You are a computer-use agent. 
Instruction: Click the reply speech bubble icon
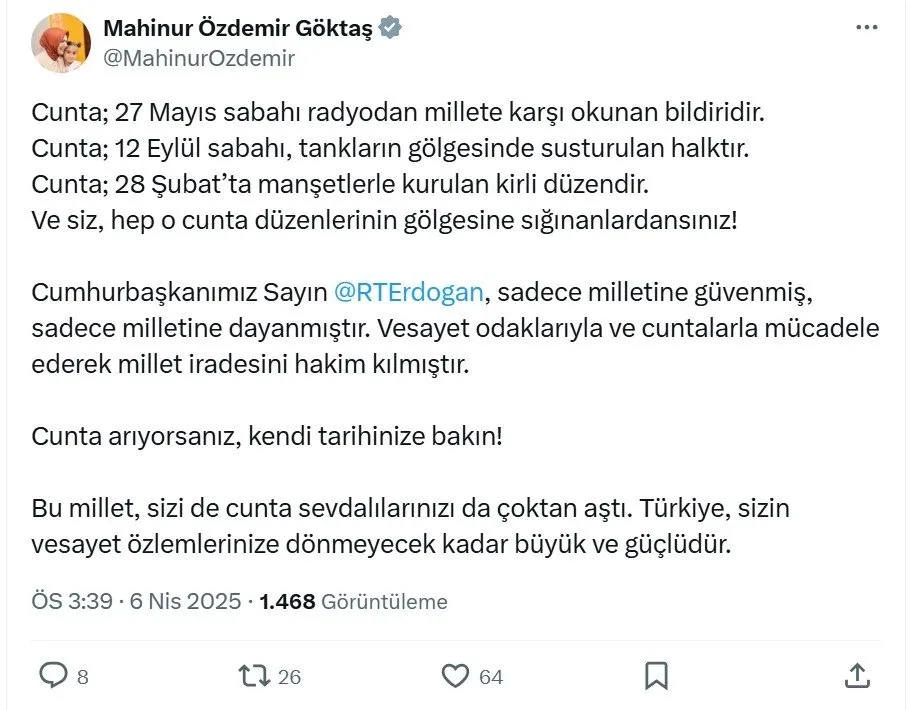pos(52,676)
